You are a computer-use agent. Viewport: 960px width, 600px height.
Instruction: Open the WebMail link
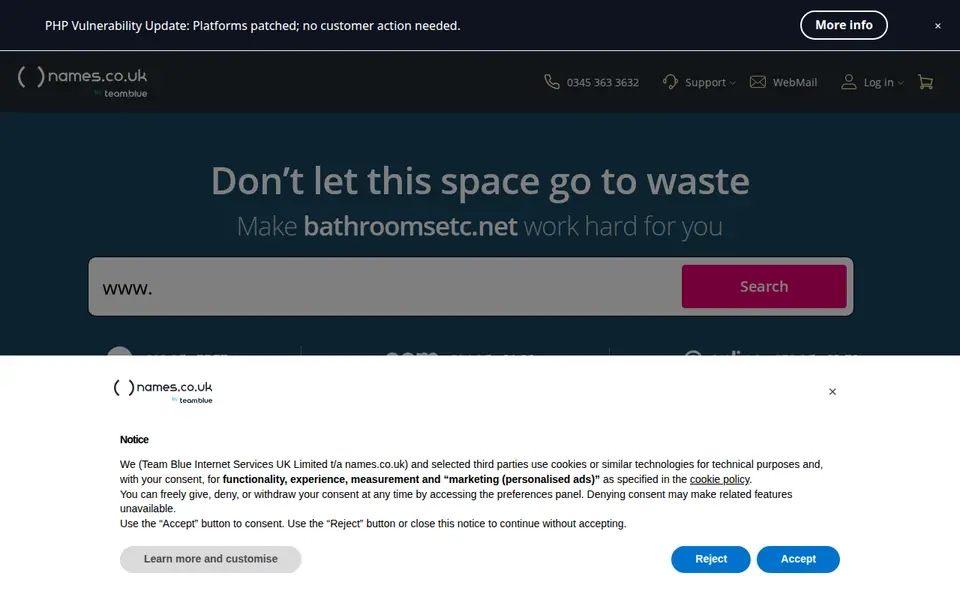(795, 83)
